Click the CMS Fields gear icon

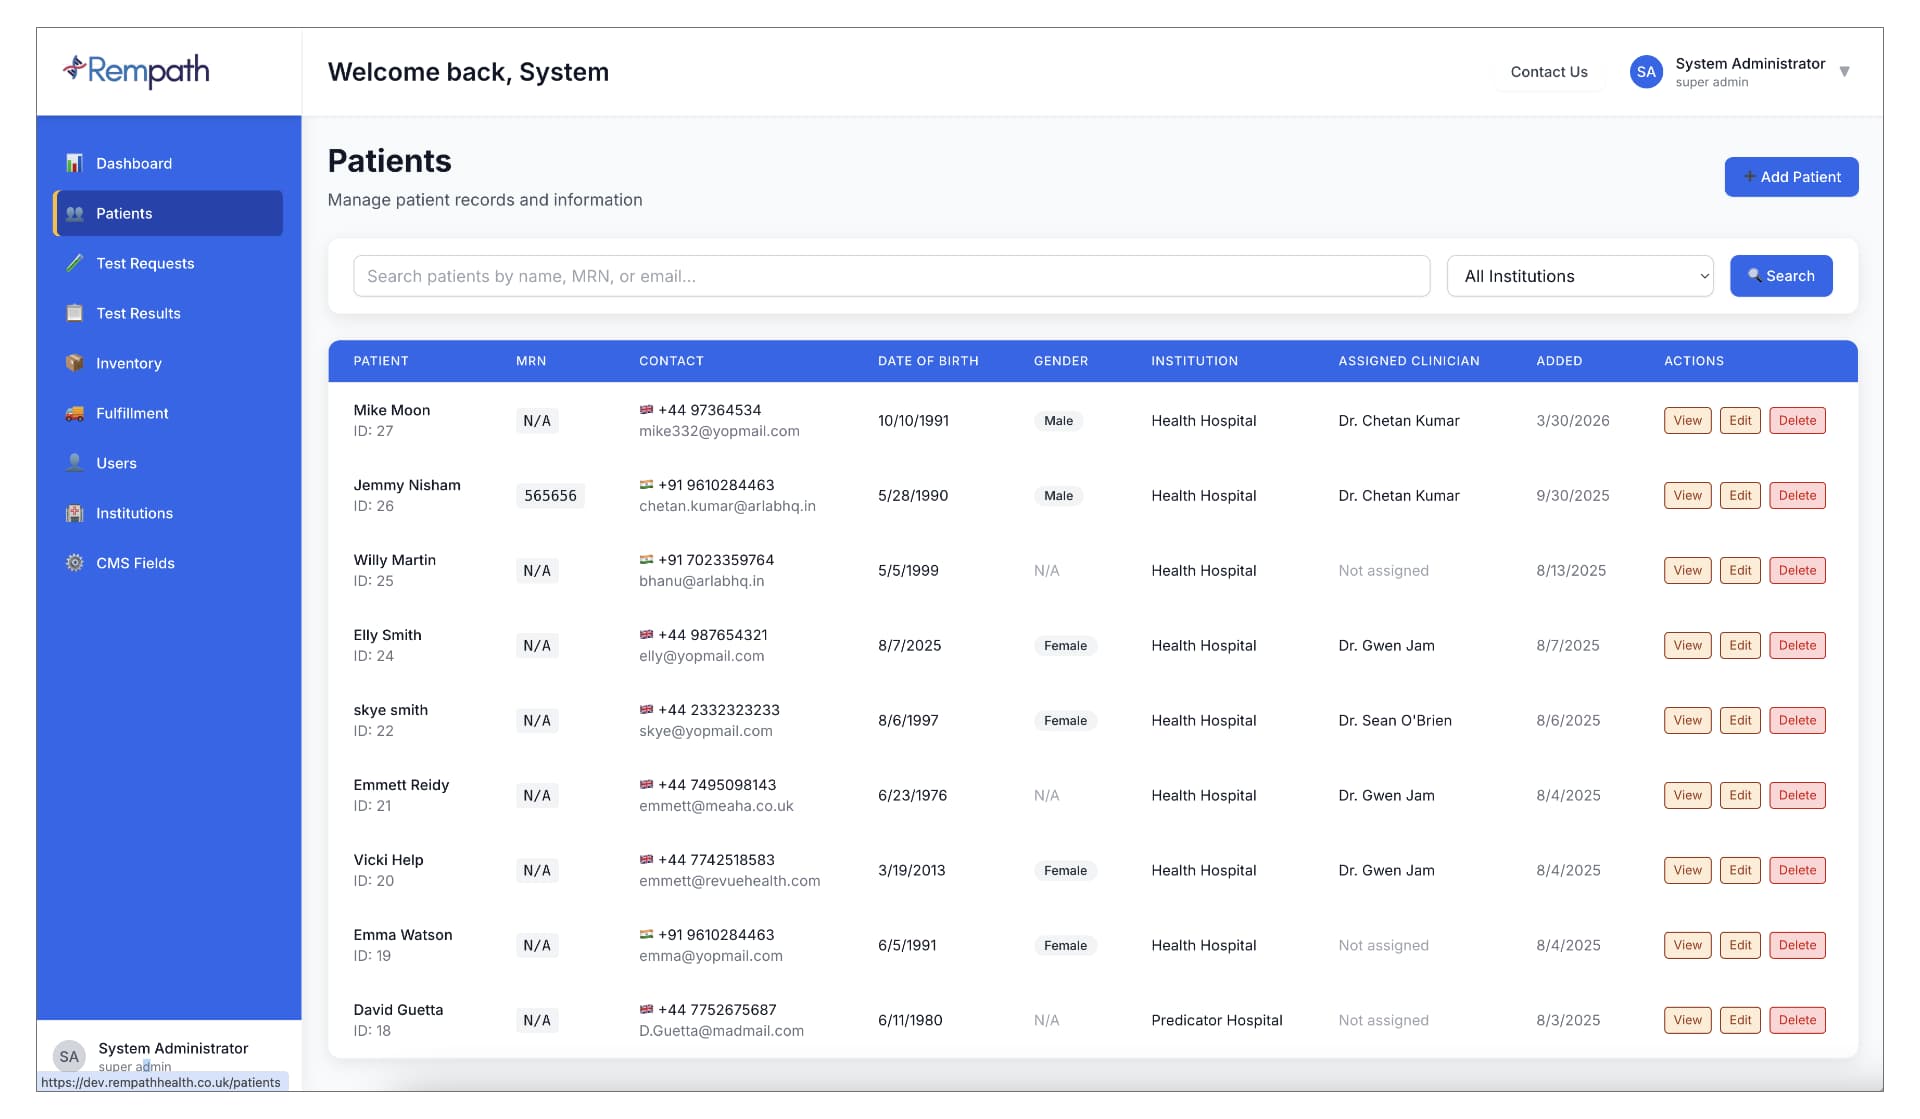click(74, 563)
